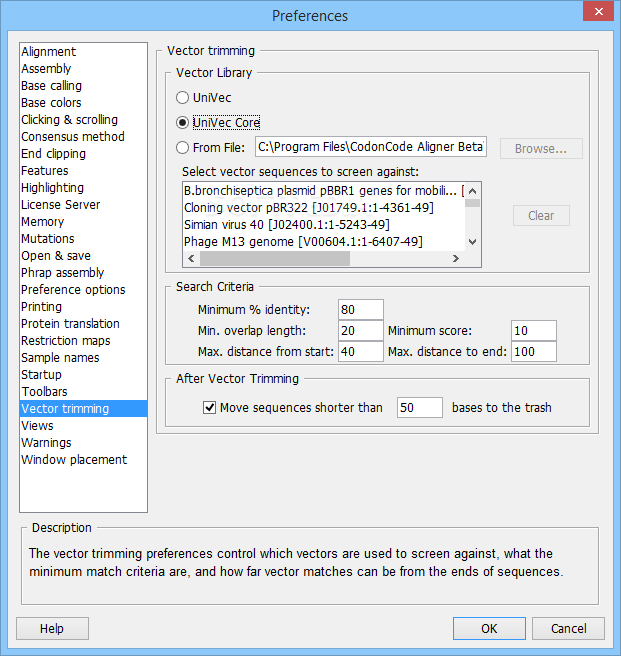Select Sample names category
Viewport: 621px width, 656px height.
pos(83,358)
